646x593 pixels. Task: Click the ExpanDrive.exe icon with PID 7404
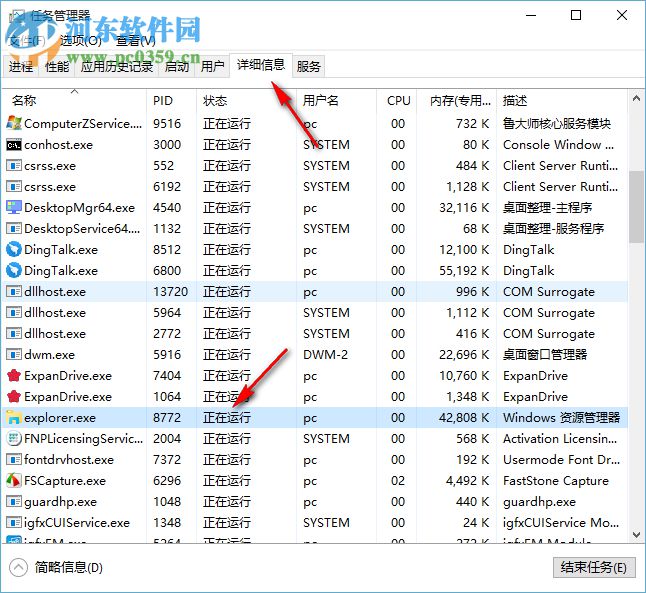14,375
